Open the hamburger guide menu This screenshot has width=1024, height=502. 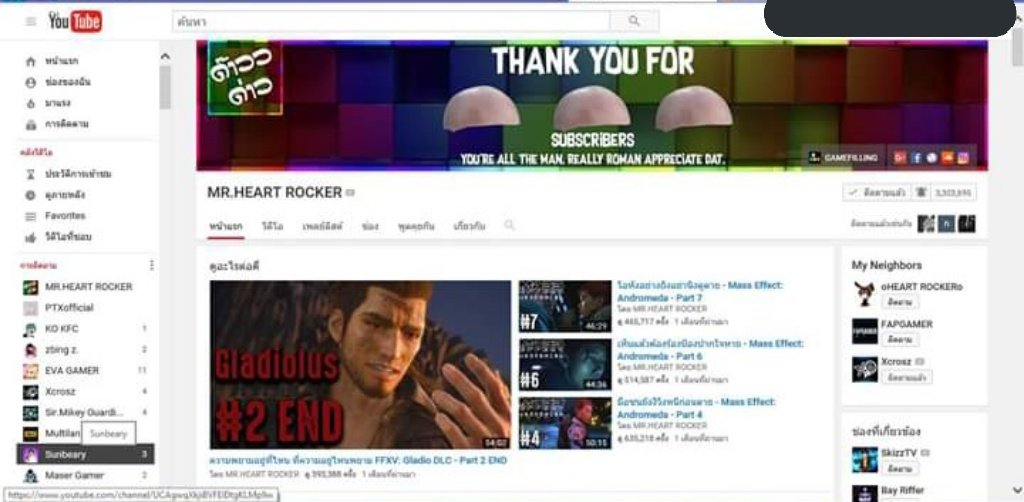(x=31, y=22)
